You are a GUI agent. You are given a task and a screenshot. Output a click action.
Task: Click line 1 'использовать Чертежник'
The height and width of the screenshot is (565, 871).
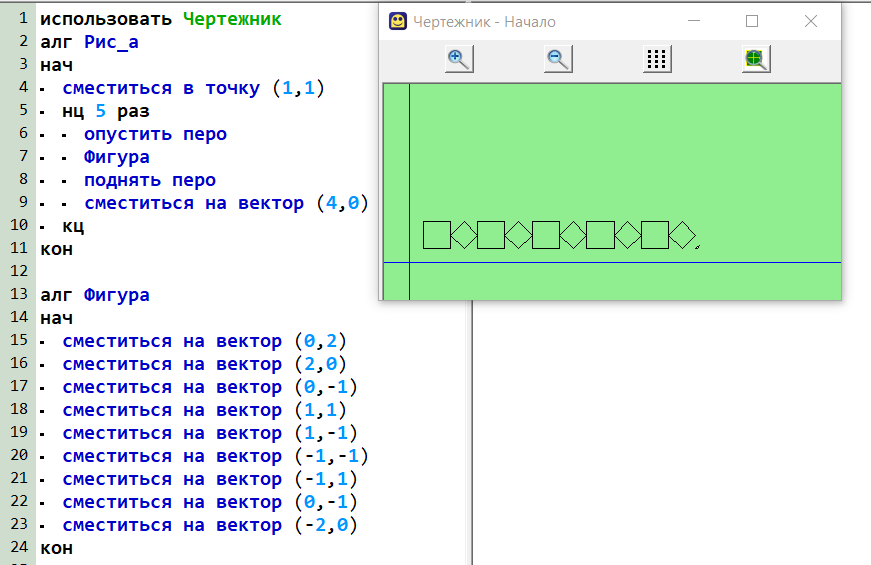[161, 19]
